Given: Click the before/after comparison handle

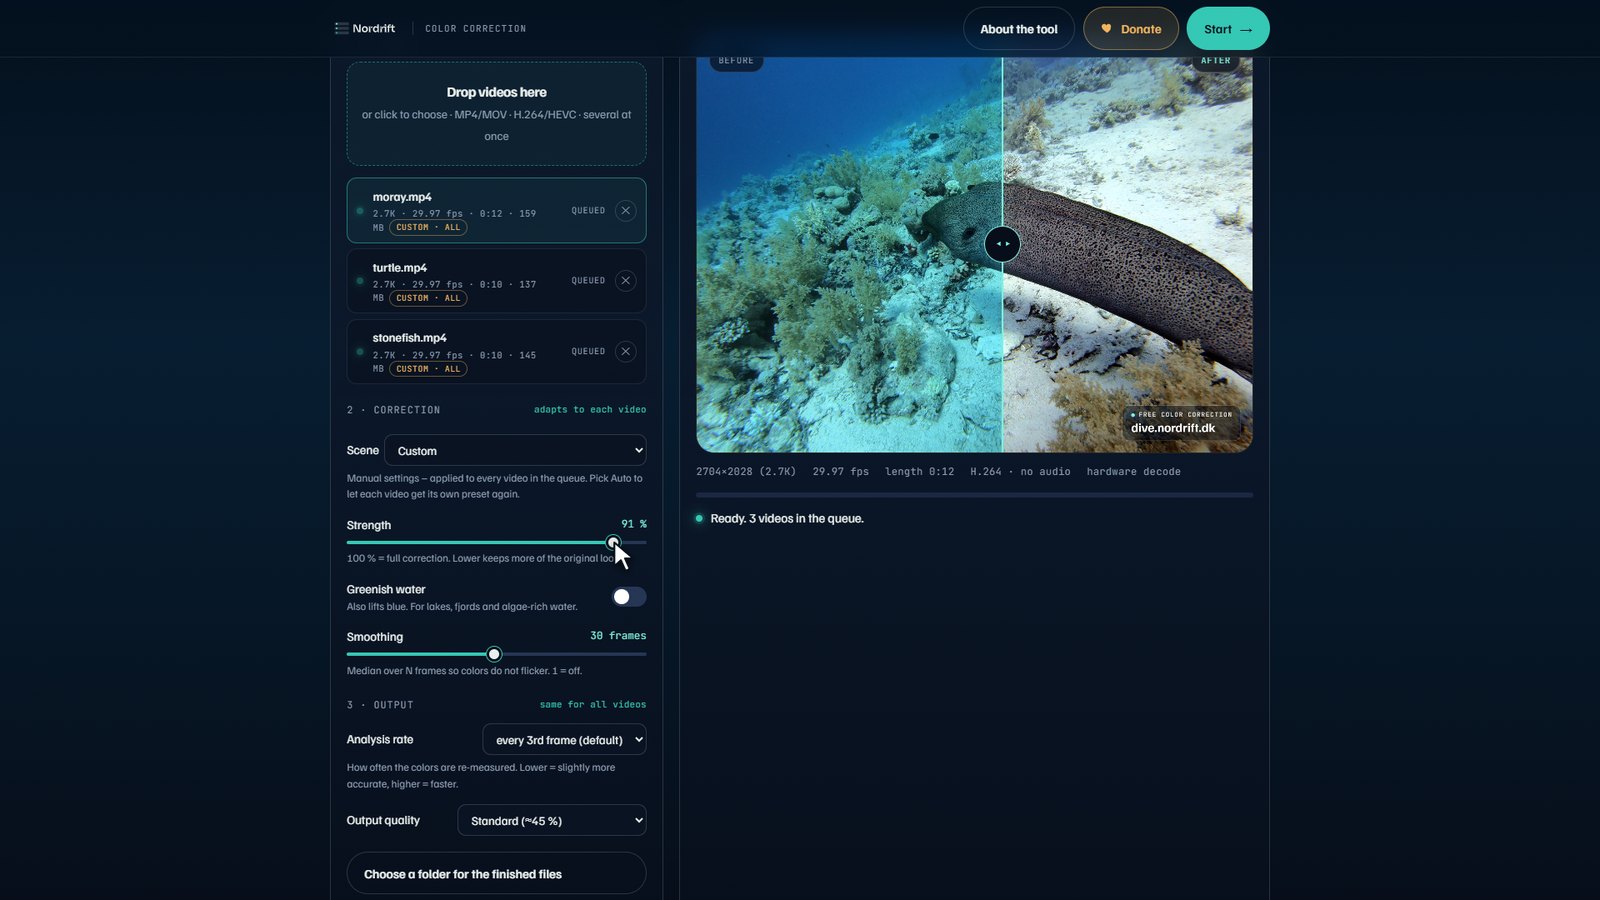Looking at the screenshot, I should pyautogui.click(x=1002, y=244).
